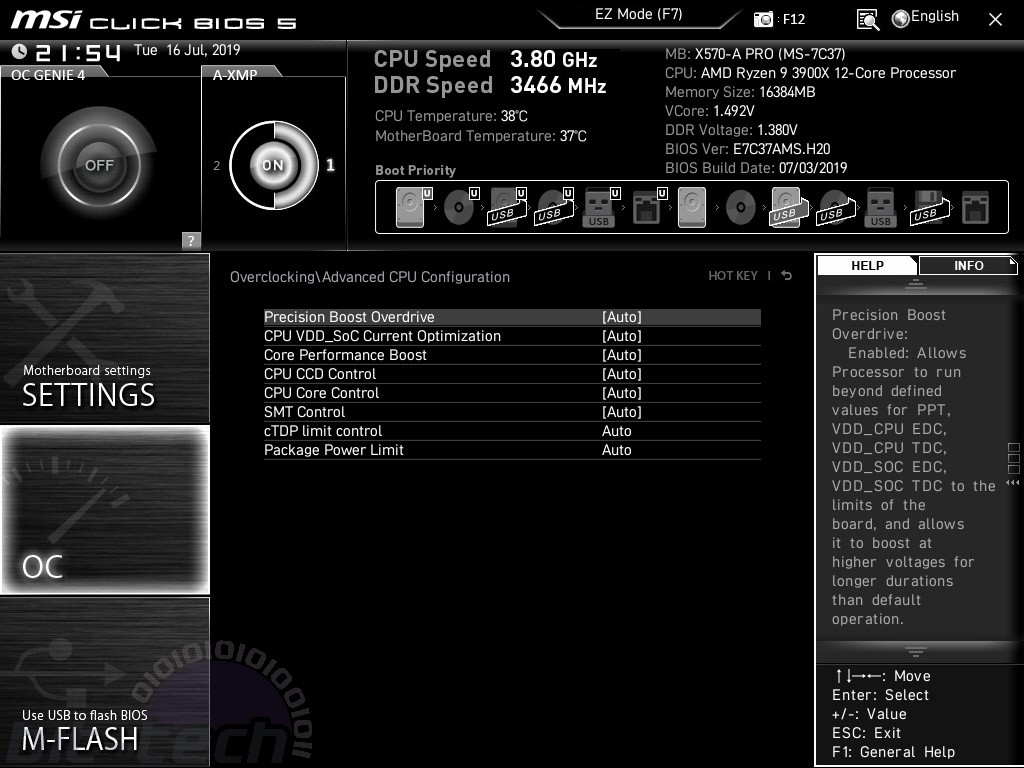Take a screenshot with the F12 camera icon

click(763, 19)
